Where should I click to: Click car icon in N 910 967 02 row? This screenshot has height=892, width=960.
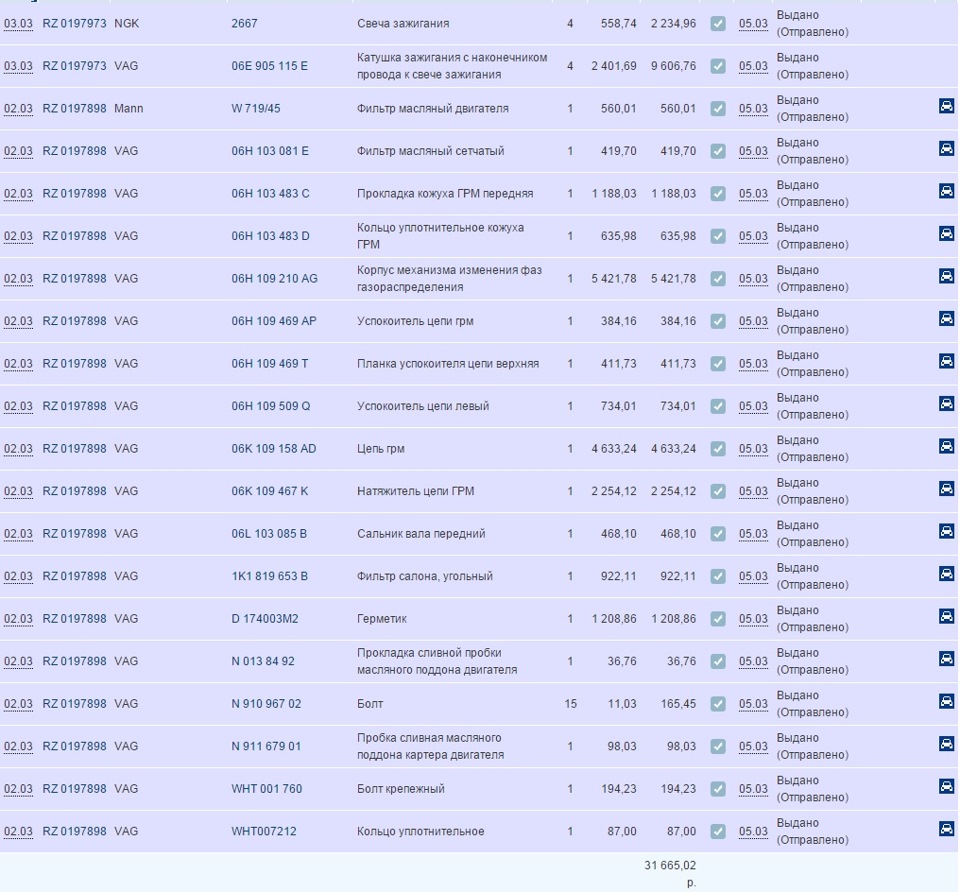946,702
